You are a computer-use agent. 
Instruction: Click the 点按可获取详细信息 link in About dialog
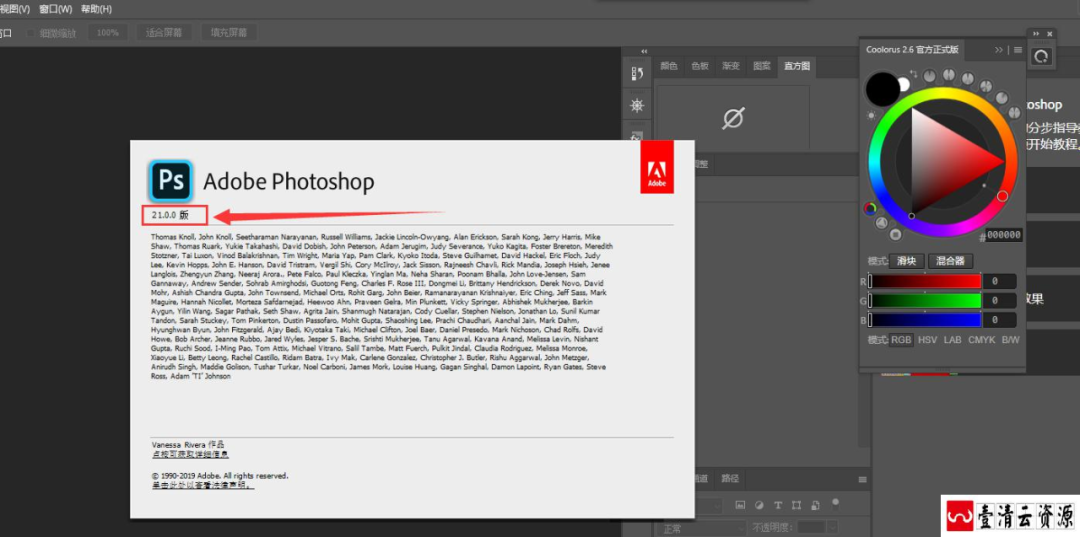(x=190, y=454)
